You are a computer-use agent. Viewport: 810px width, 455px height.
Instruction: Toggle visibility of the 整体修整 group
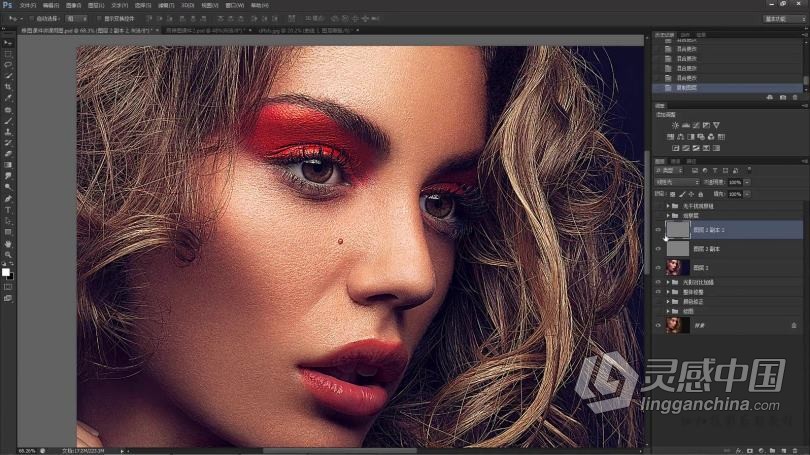(658, 292)
